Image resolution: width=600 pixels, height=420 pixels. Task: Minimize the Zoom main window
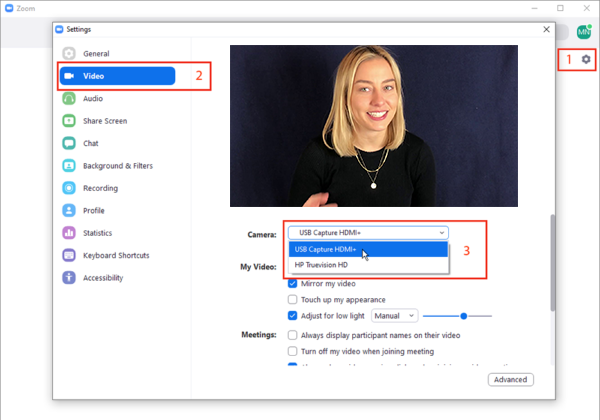click(x=535, y=8)
